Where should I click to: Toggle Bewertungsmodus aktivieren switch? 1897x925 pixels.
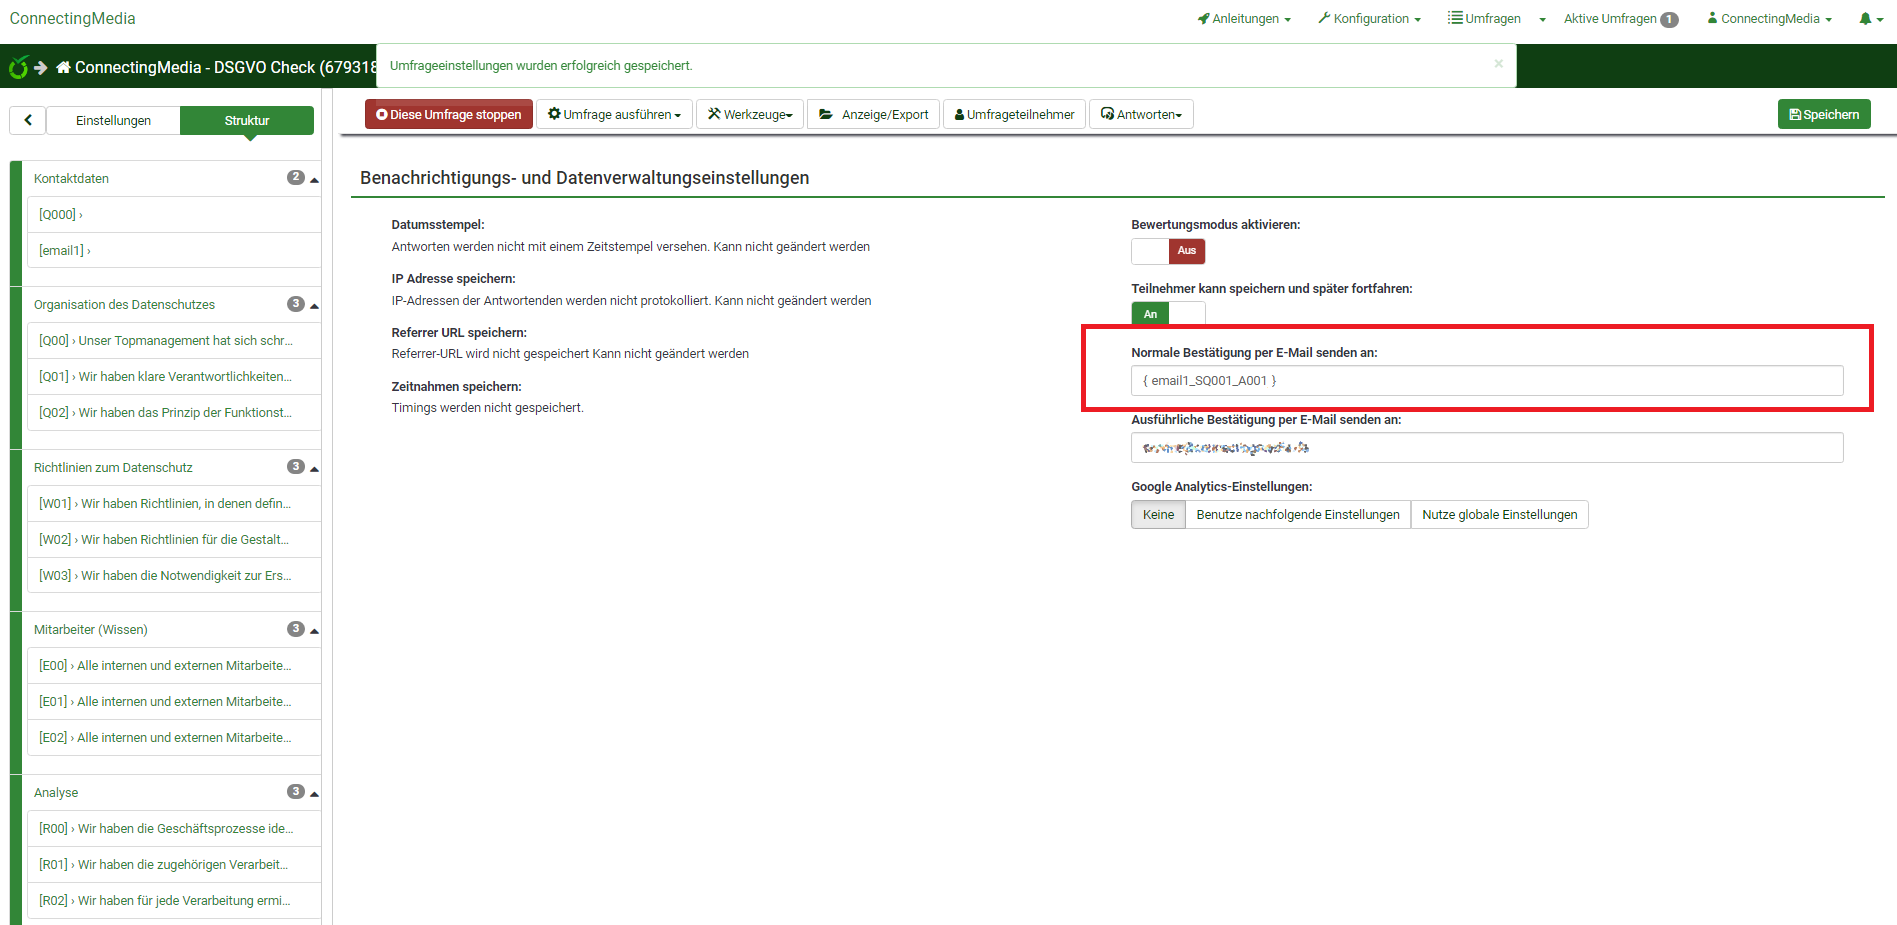(1167, 251)
